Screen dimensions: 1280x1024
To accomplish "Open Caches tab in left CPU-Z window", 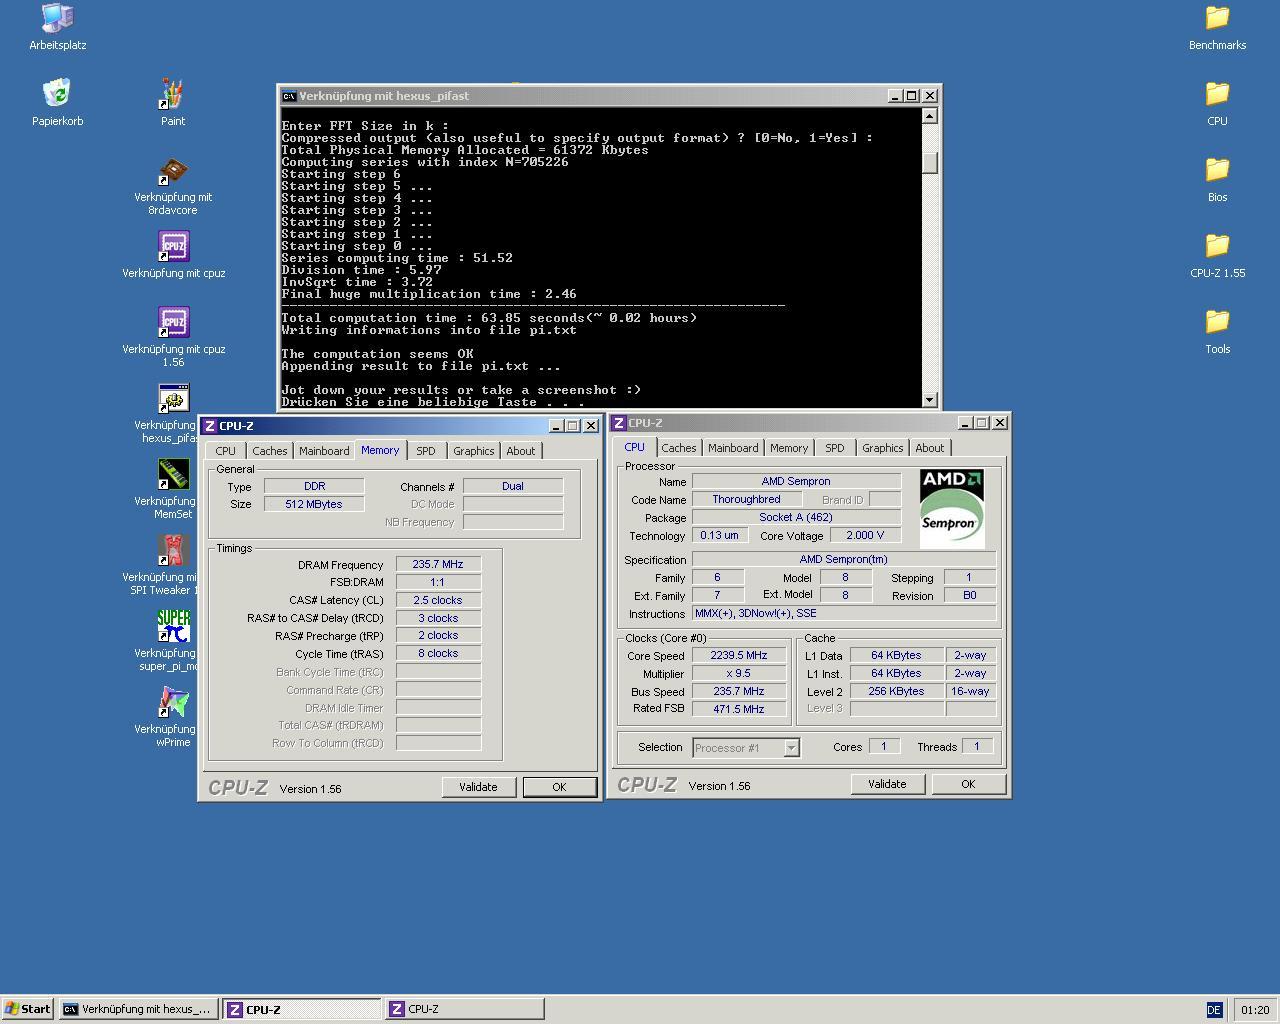I will (269, 451).
